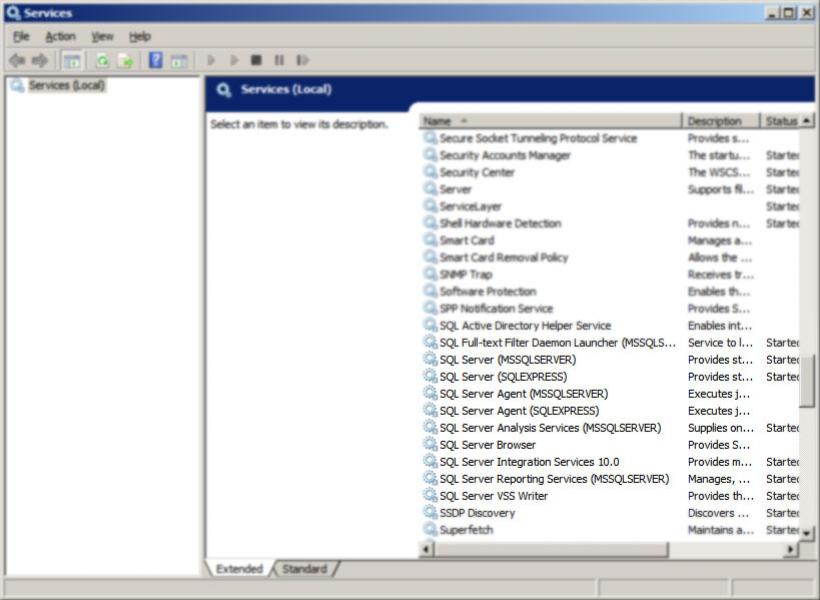
Task: Click the Start Service play icon
Action: [211, 60]
